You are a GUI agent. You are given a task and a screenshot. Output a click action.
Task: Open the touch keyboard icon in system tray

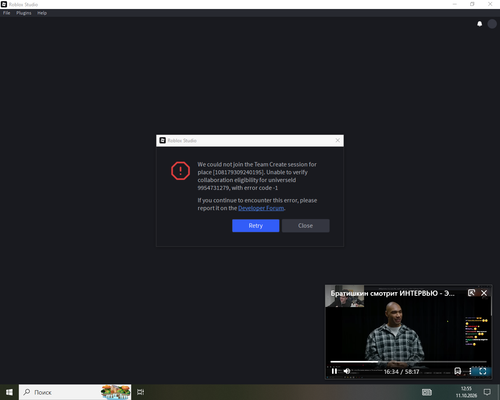coord(427,392)
